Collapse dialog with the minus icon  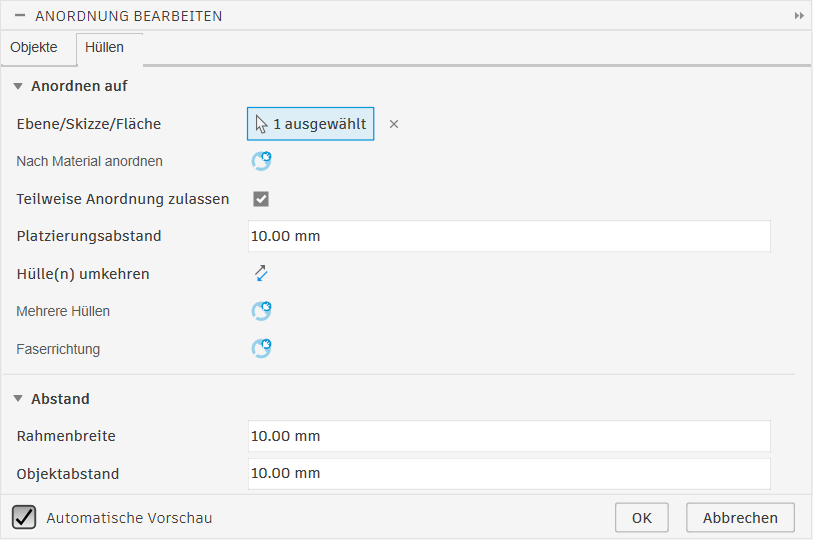[19, 16]
